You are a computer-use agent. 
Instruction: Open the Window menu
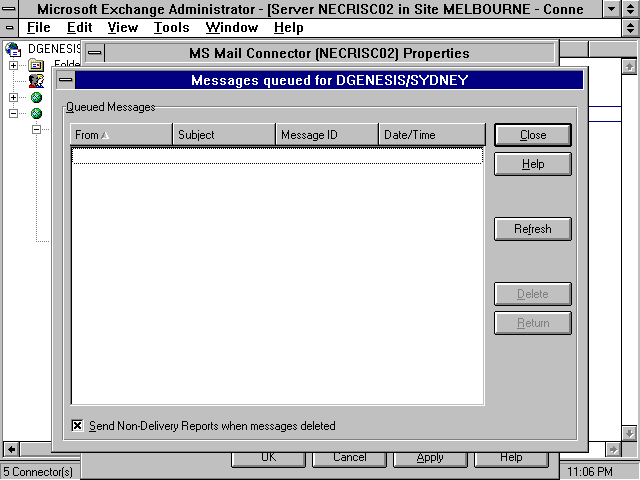click(x=232, y=28)
